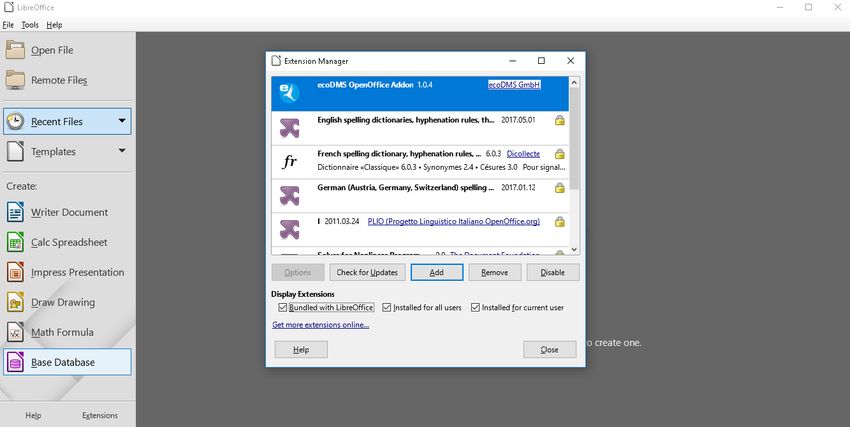850x427 pixels.
Task: Open the Help menu in menu bar
Action: click(54, 25)
